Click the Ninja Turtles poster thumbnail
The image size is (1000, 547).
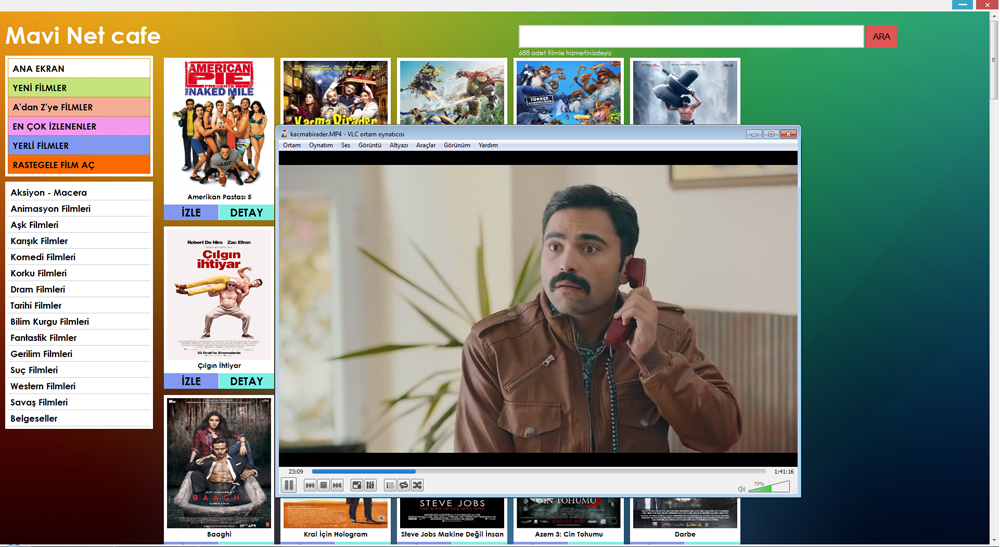[x=452, y=92]
